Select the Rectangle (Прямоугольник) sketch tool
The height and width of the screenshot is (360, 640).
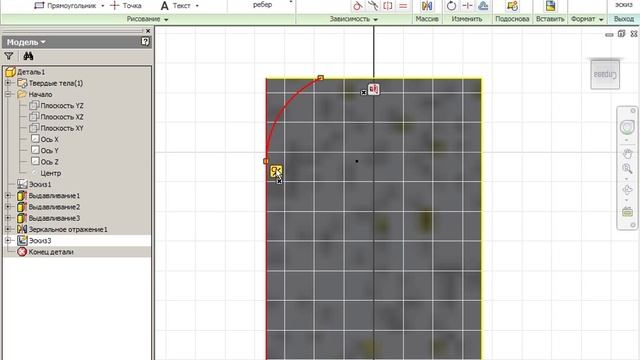65,6
